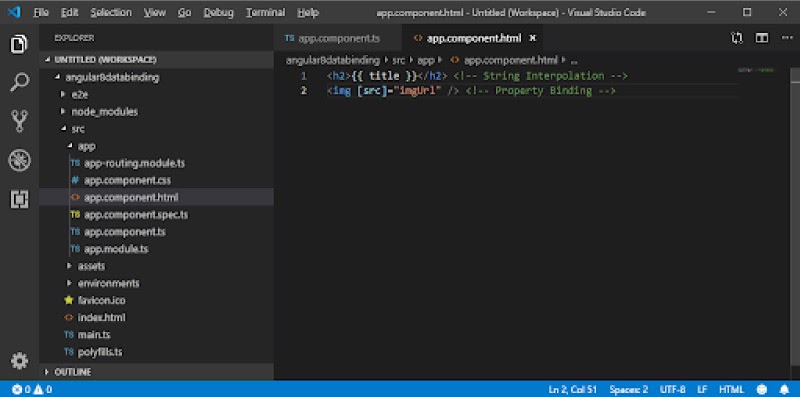The width and height of the screenshot is (800, 397).
Task: Click the errors count icon in status bar
Action: (x=17, y=390)
